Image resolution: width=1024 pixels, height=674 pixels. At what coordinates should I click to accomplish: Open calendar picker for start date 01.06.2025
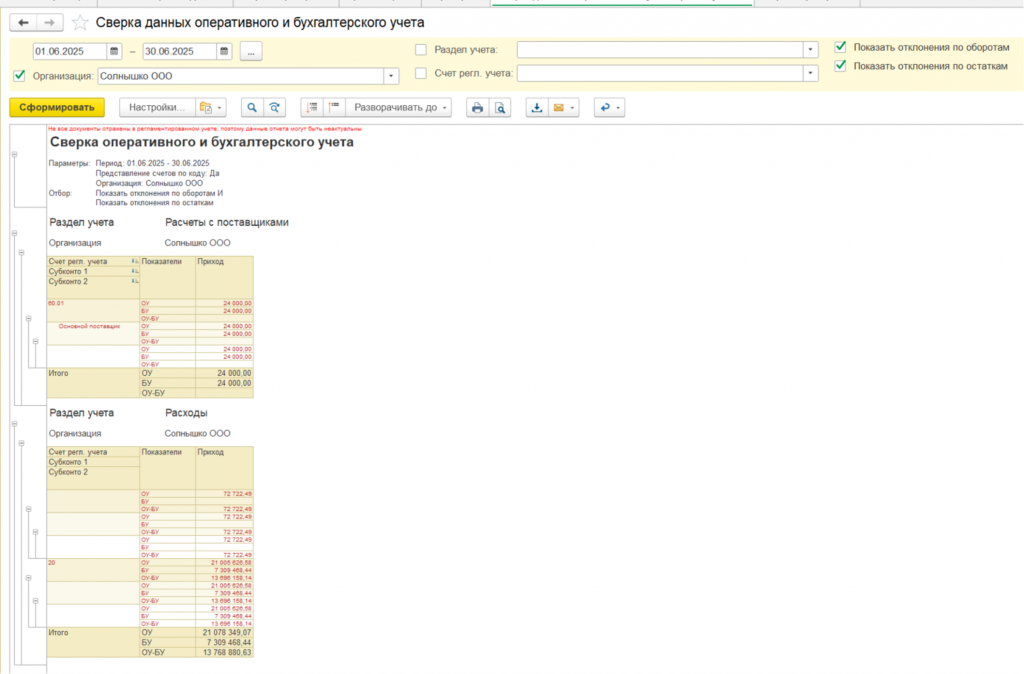point(115,51)
